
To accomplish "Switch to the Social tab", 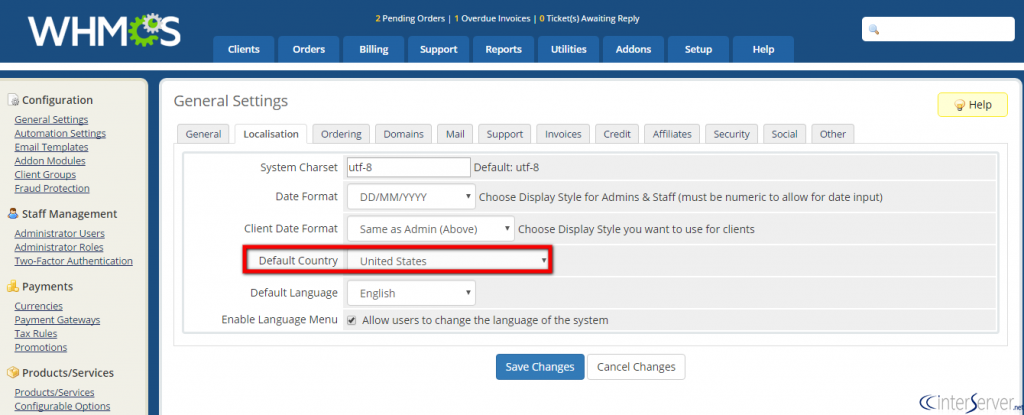I will tap(784, 134).
